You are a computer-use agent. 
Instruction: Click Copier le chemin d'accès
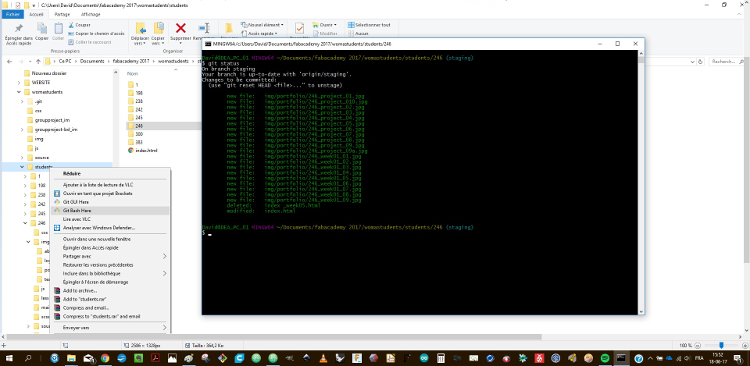96,33
